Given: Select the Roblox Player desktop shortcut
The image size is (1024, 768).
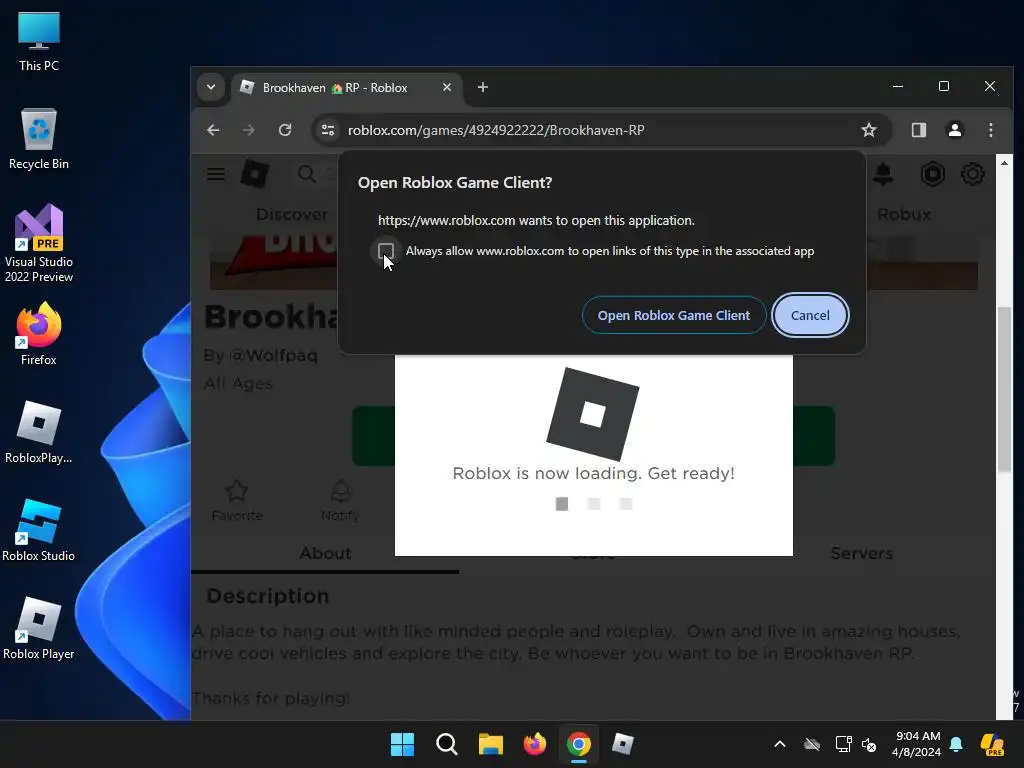Looking at the screenshot, I should click(x=39, y=628).
